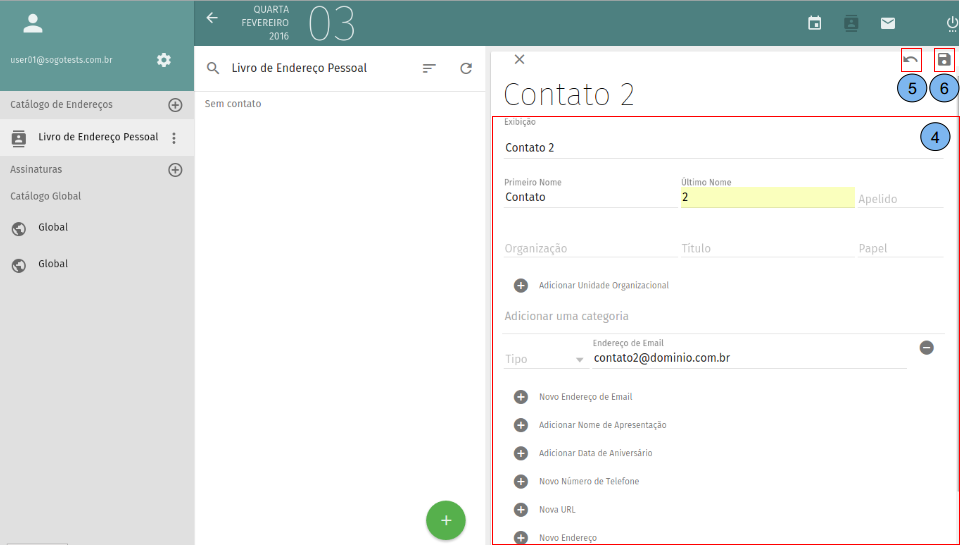Open the sort contacts menu
960x552 pixels.
429,68
